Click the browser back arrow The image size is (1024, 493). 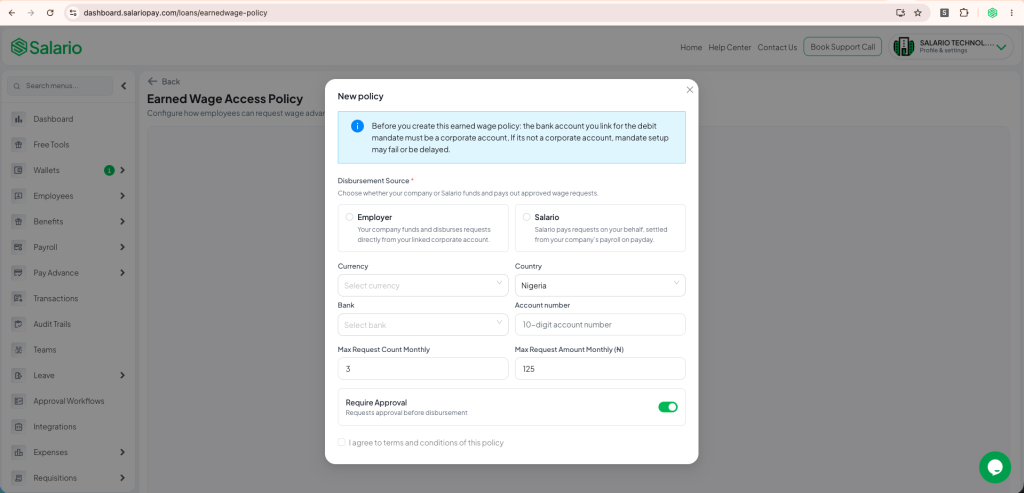(x=12, y=12)
